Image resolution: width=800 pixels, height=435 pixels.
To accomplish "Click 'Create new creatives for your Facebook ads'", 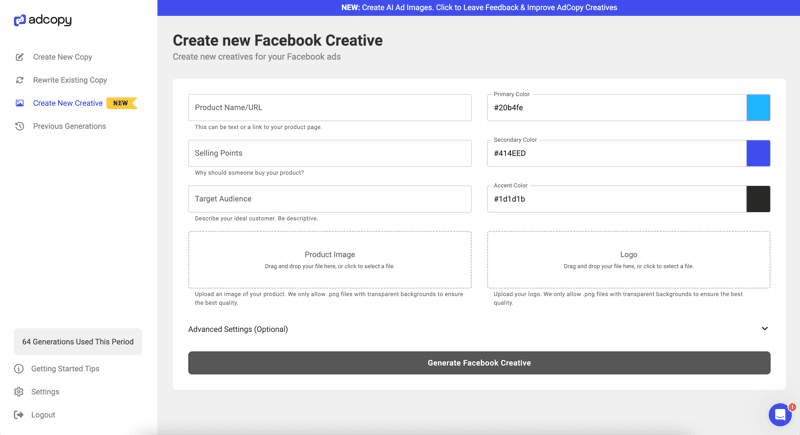I will 257,57.
